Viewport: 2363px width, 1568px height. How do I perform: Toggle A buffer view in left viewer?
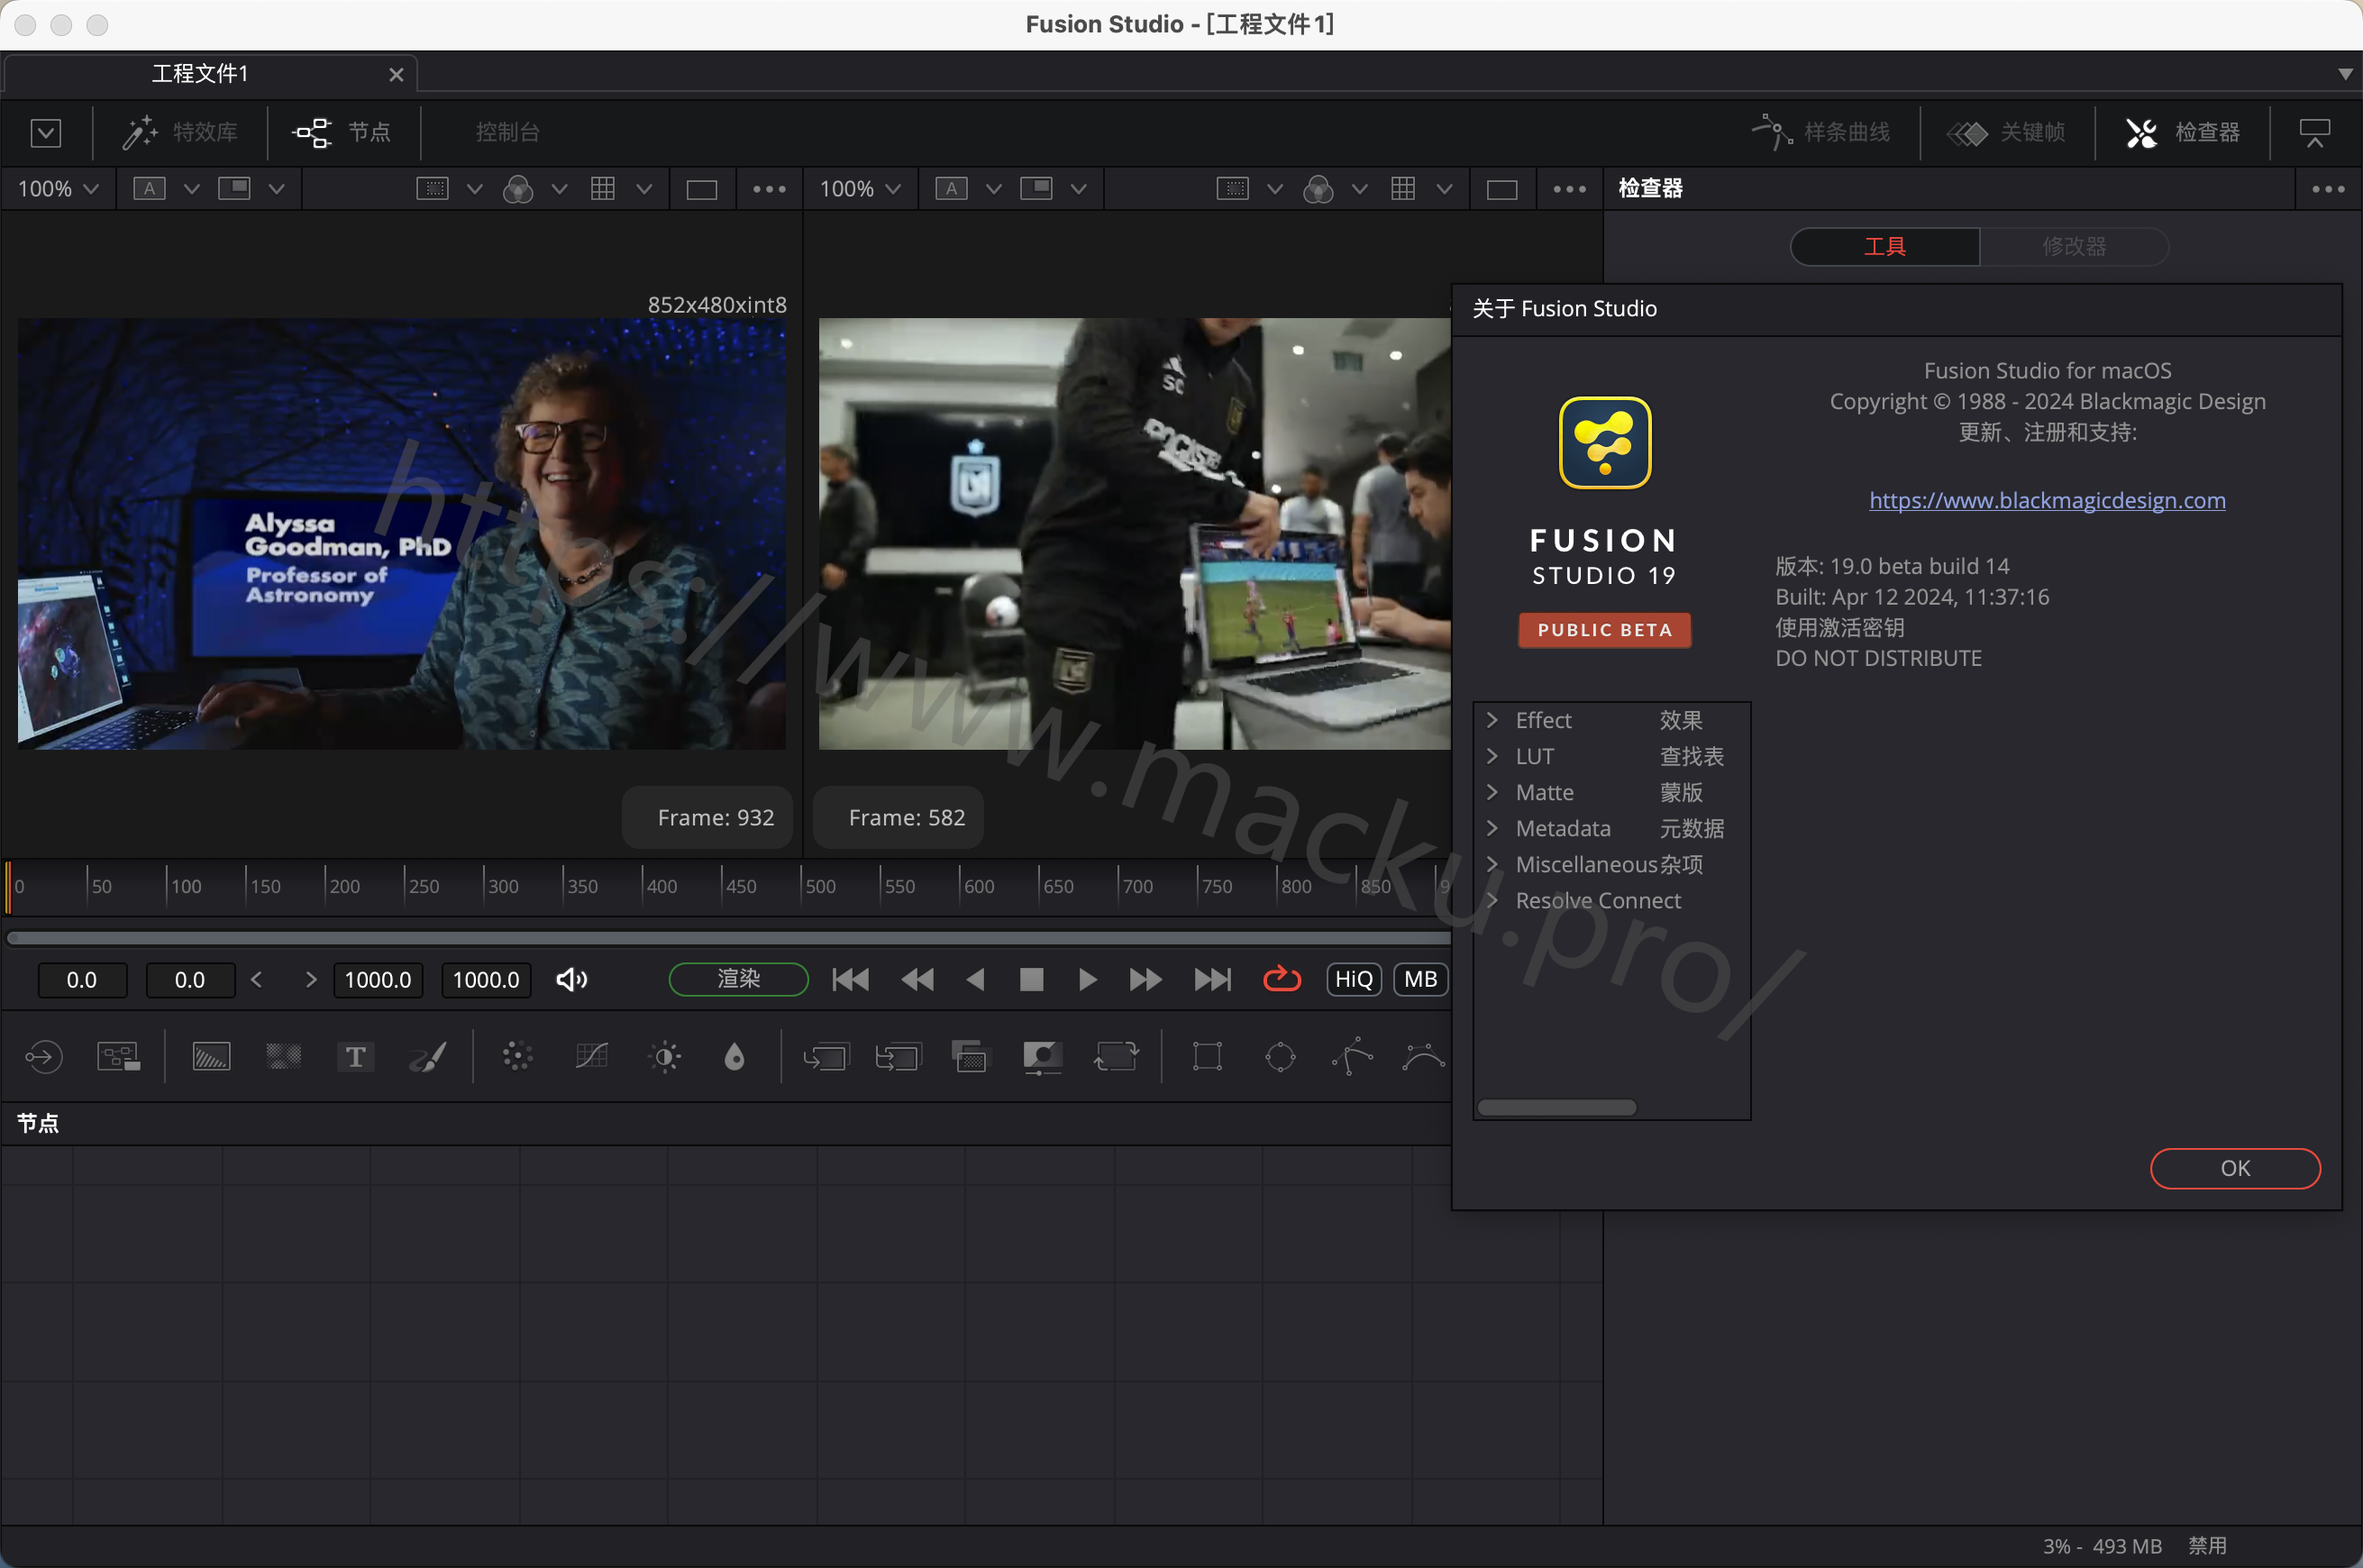click(x=150, y=189)
